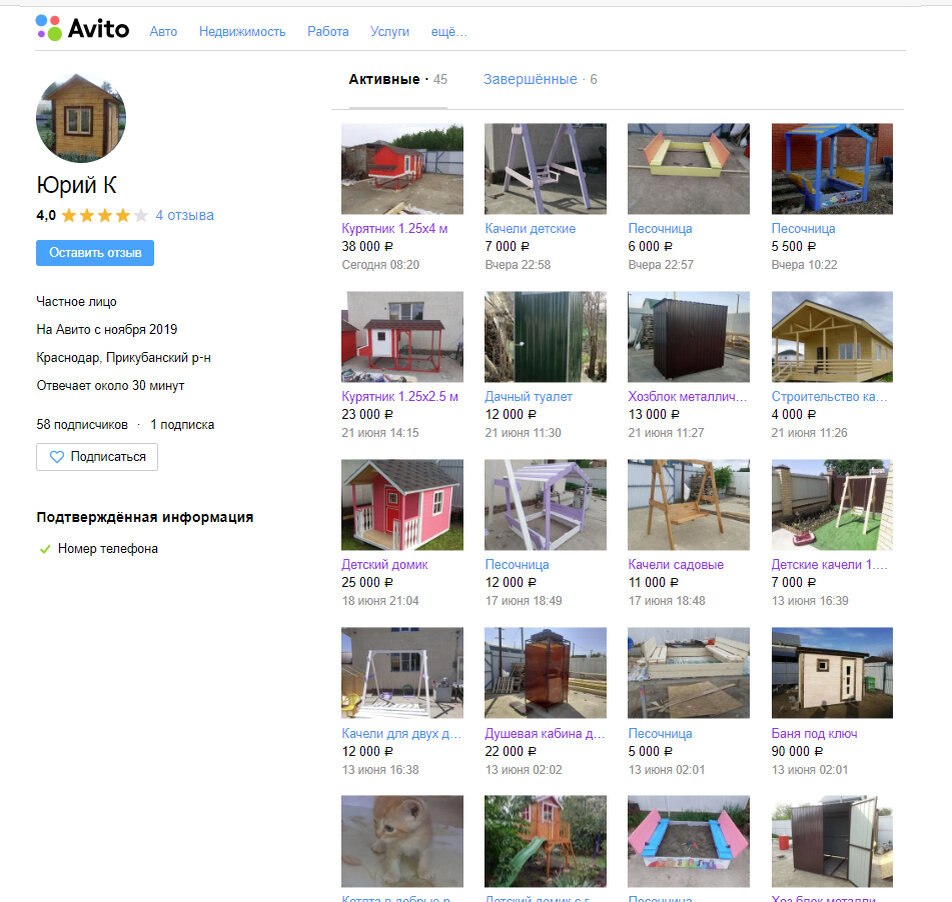Click the Душевая кабина photo

pos(545,673)
